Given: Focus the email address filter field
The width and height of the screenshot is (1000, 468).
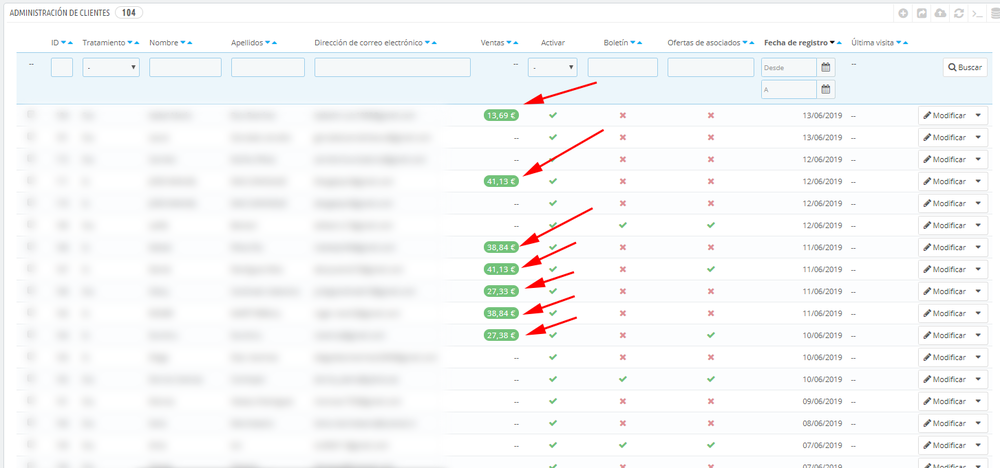Looking at the screenshot, I should click(392, 67).
